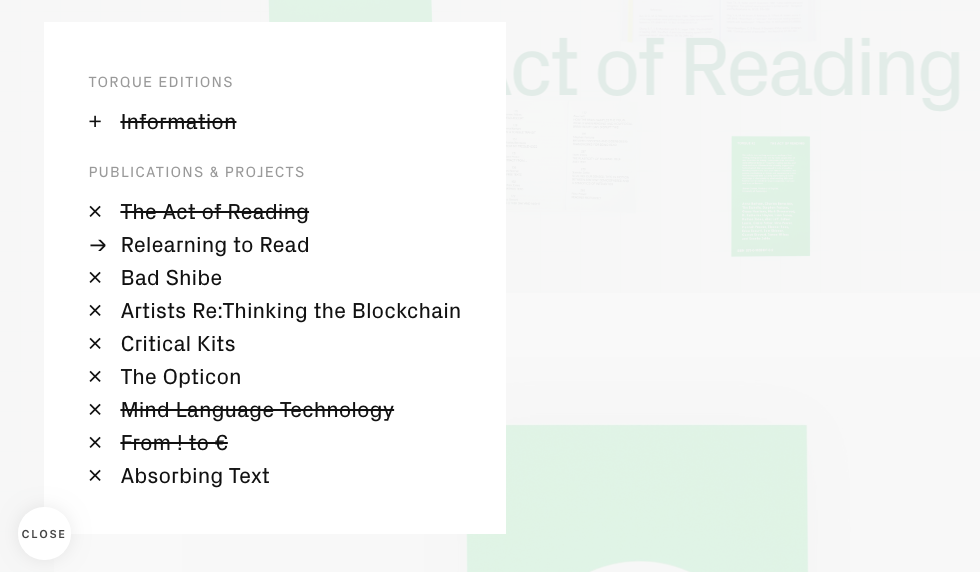Click the X icon beside Mind Language Technology
Viewport: 980px width, 572px height.
pos(95,410)
